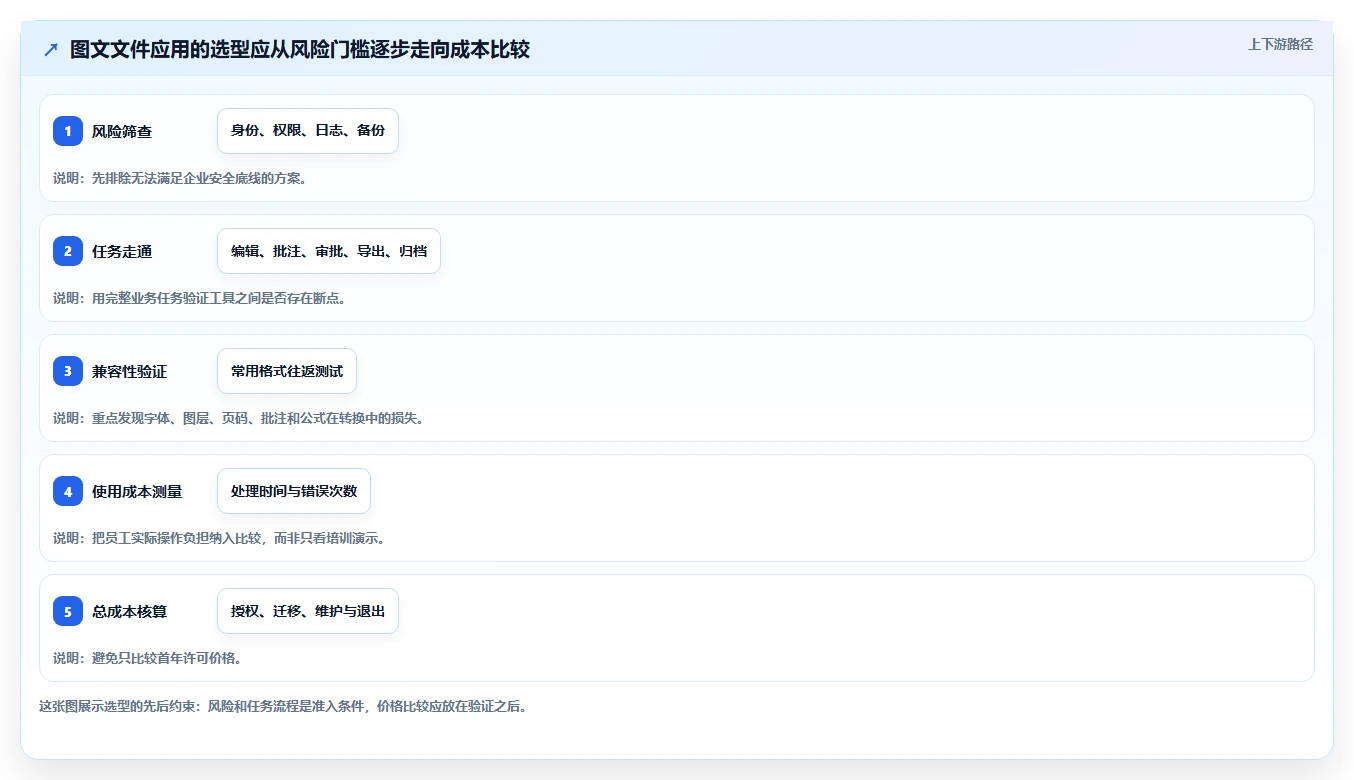Image resolution: width=1354 pixels, height=780 pixels.
Task: Click the 使用成本测量 step title
Action: coord(137,491)
